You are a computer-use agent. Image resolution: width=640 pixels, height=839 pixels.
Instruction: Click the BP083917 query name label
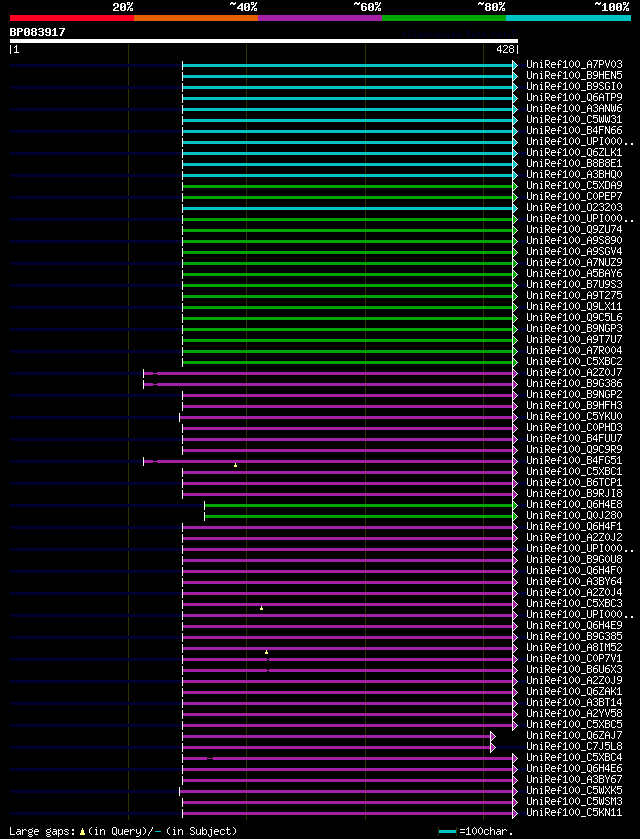point(37,32)
